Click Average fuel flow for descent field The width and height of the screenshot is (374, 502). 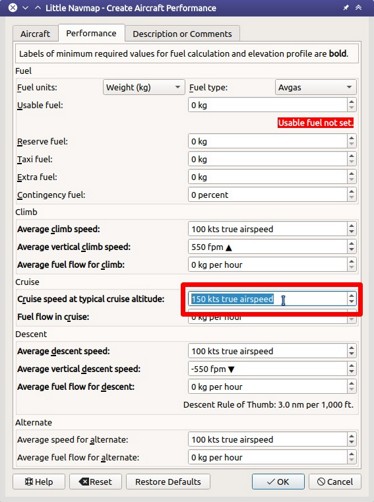[x=268, y=387]
